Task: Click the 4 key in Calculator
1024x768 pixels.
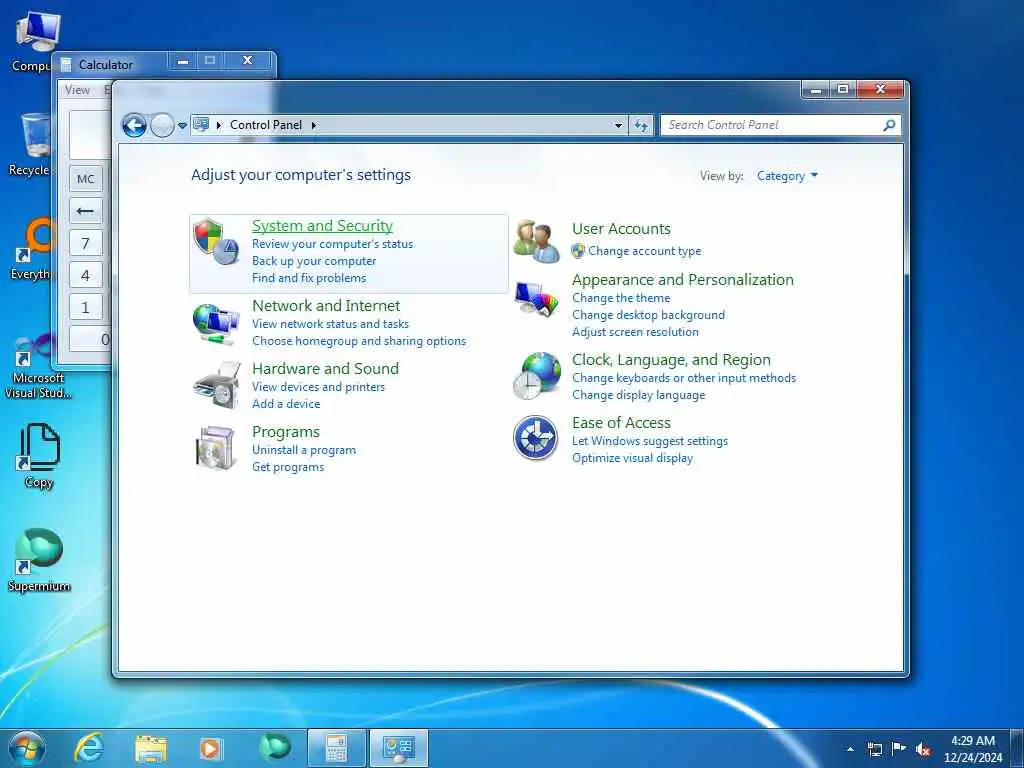Action: coord(86,275)
